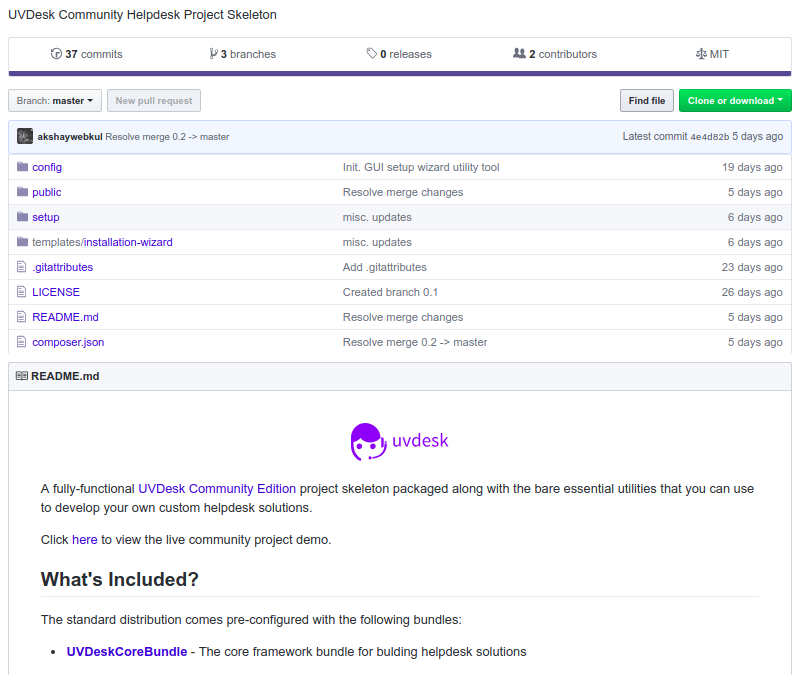Click the purple language bar
The width and height of the screenshot is (799, 675).
[x=400, y=74]
